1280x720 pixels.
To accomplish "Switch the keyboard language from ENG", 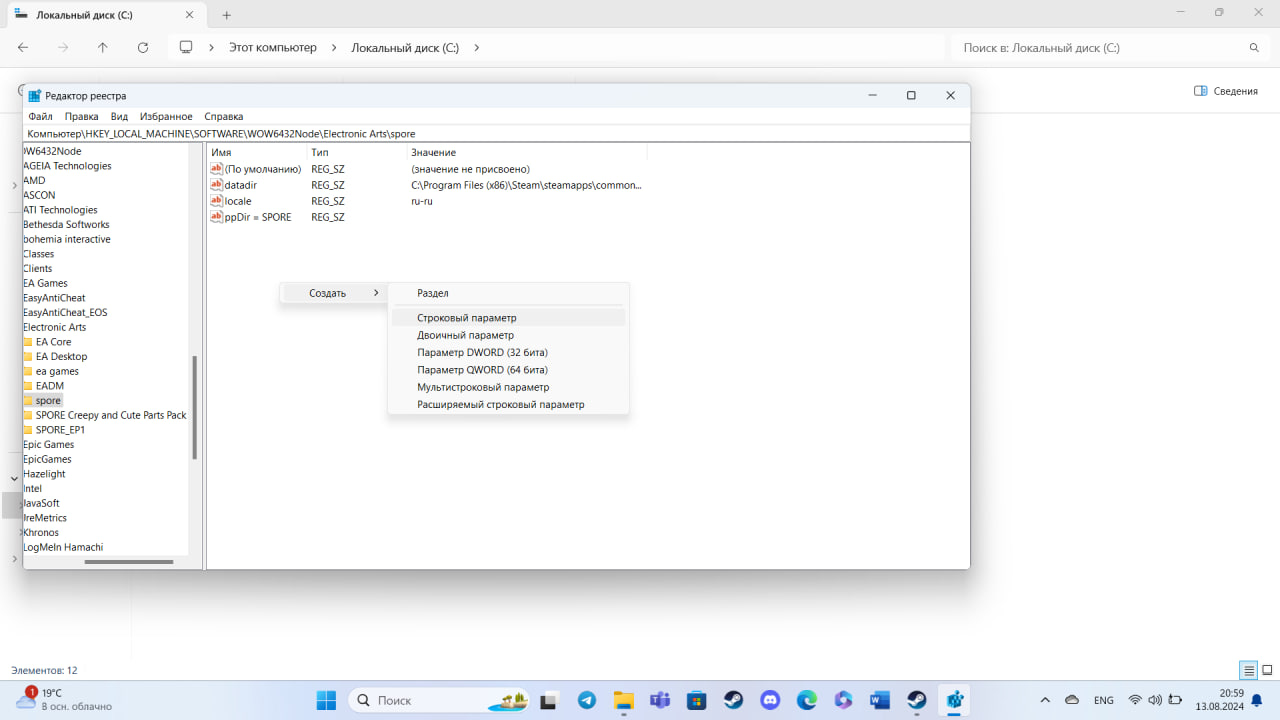I will point(1104,700).
